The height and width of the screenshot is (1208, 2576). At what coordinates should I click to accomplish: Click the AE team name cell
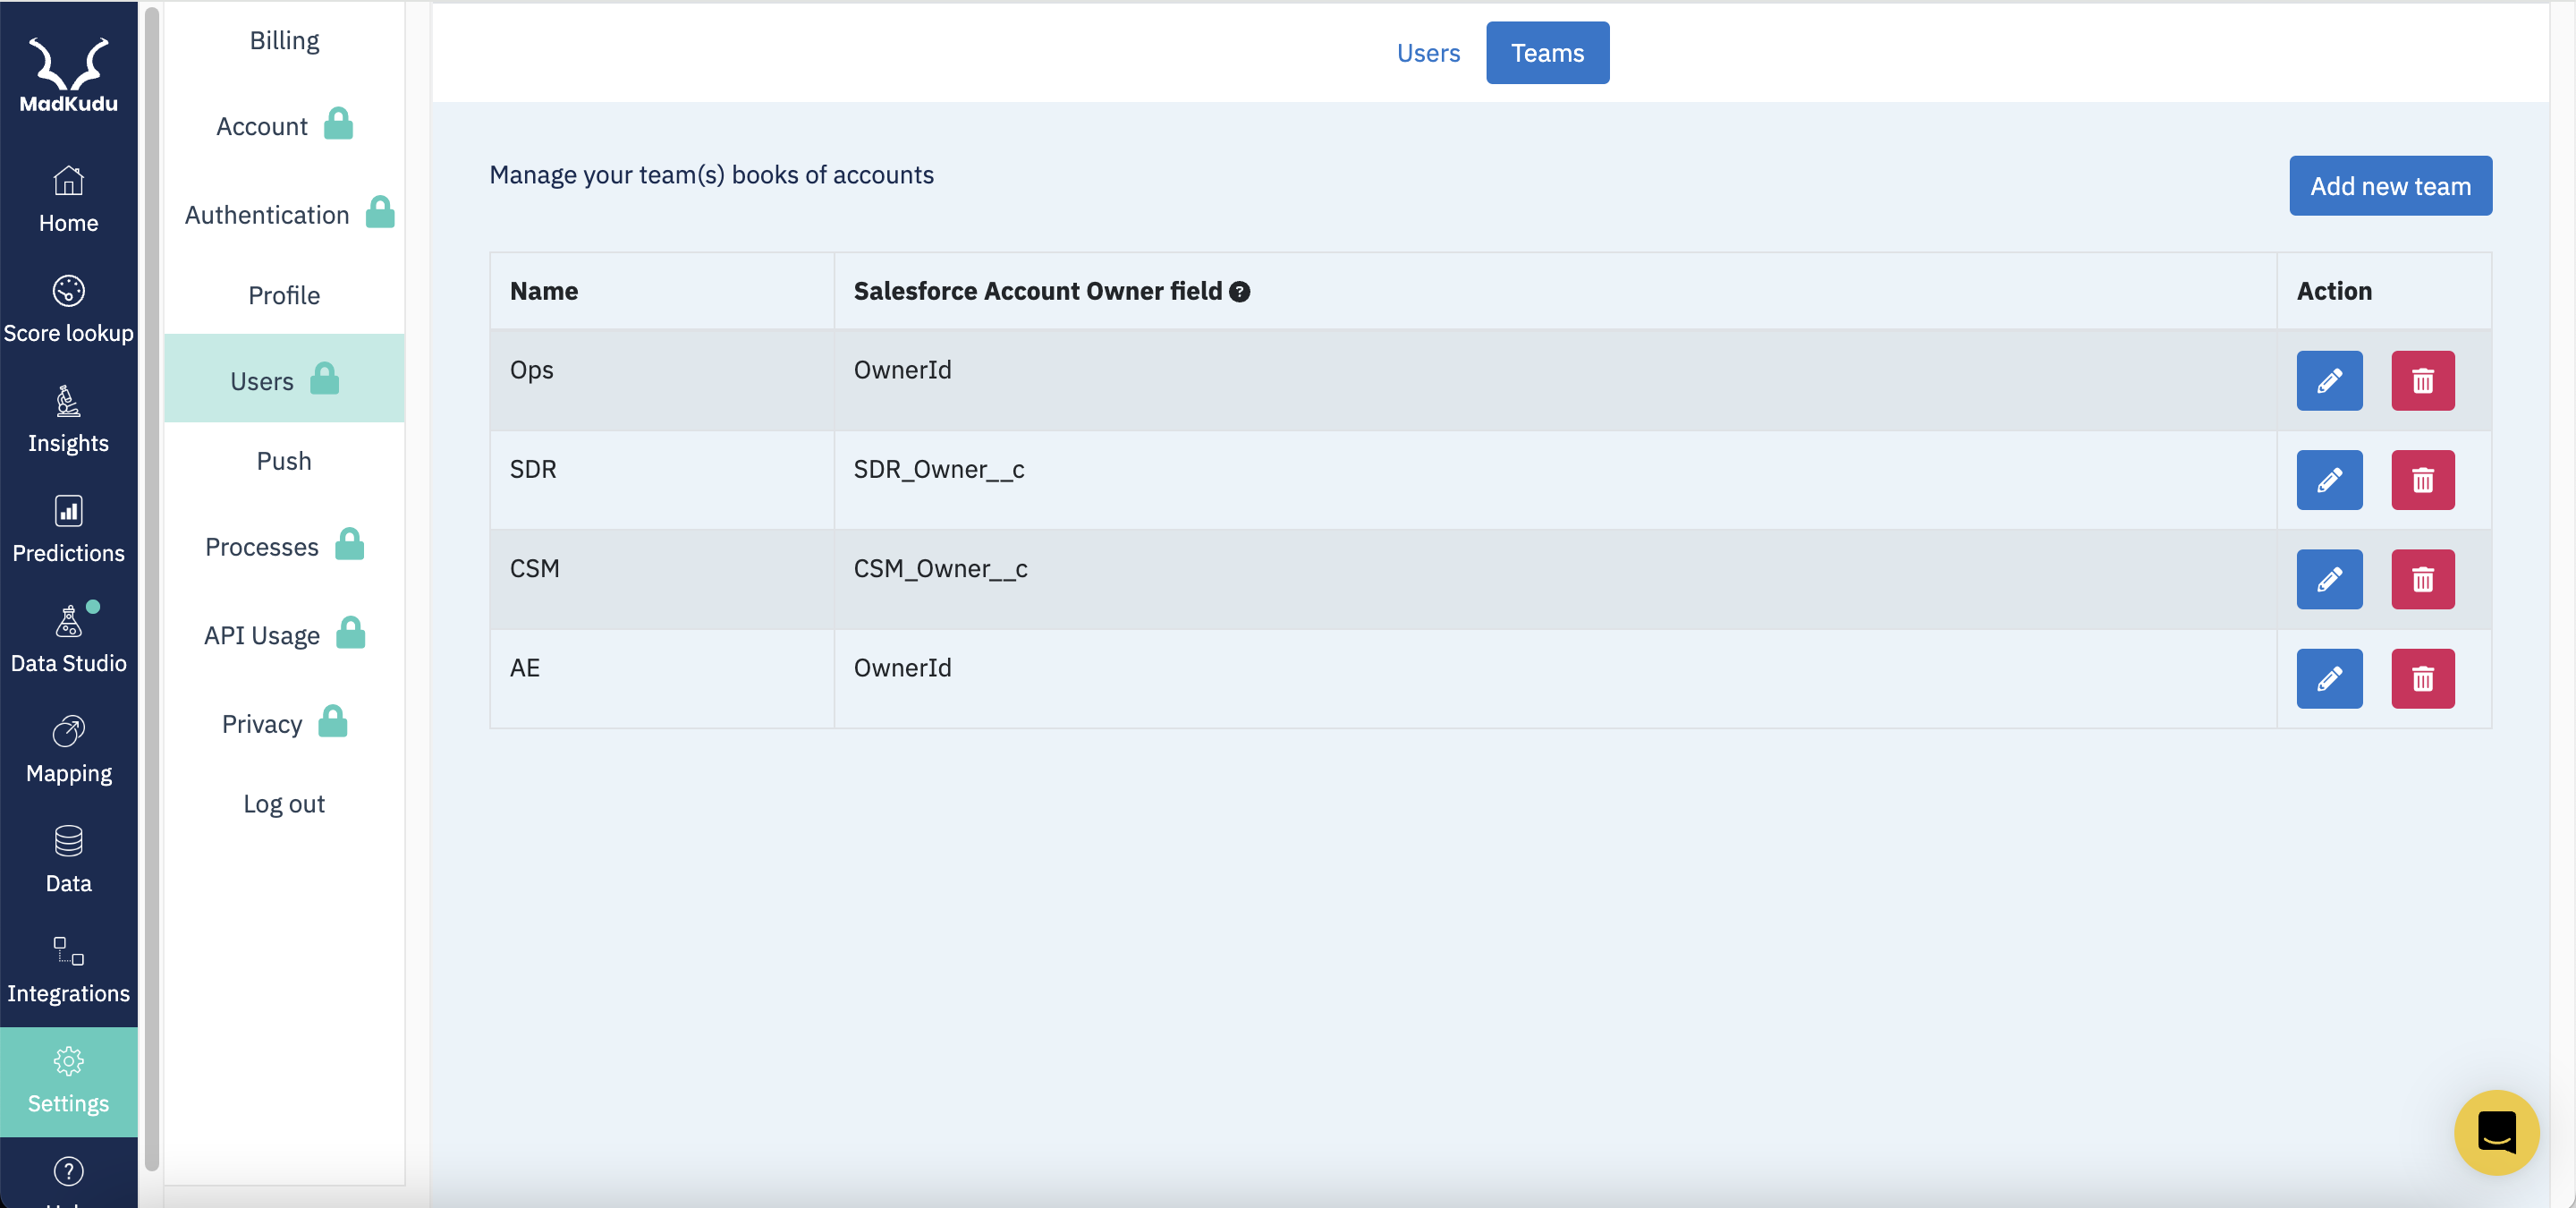661,679
